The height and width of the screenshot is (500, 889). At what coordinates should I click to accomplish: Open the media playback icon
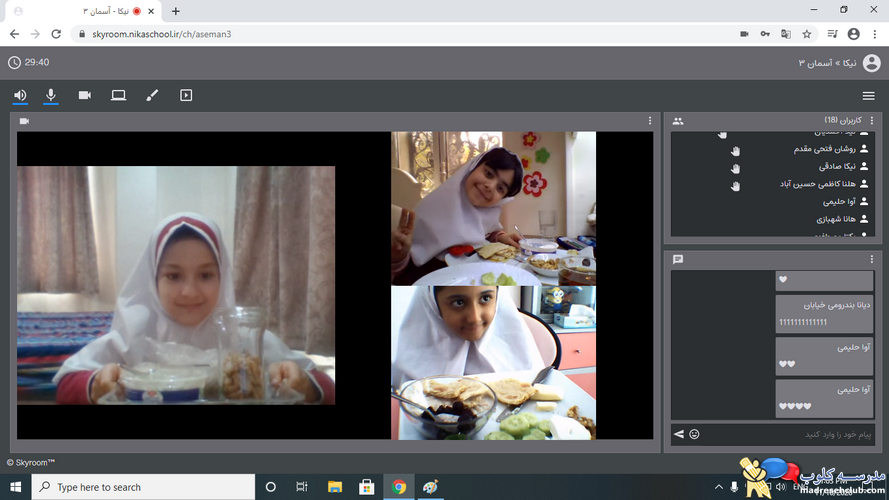pos(186,95)
